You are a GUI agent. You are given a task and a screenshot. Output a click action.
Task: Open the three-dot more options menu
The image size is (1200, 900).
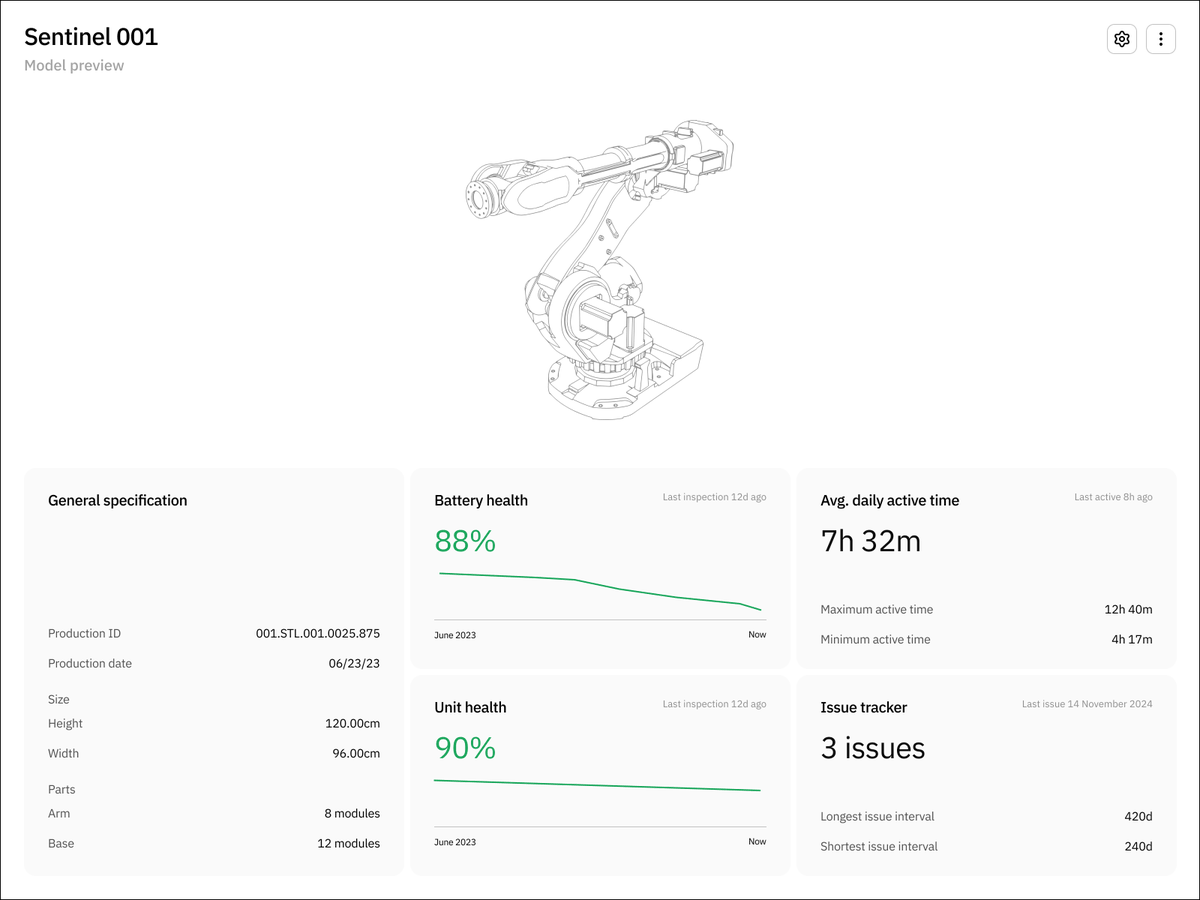[1160, 39]
